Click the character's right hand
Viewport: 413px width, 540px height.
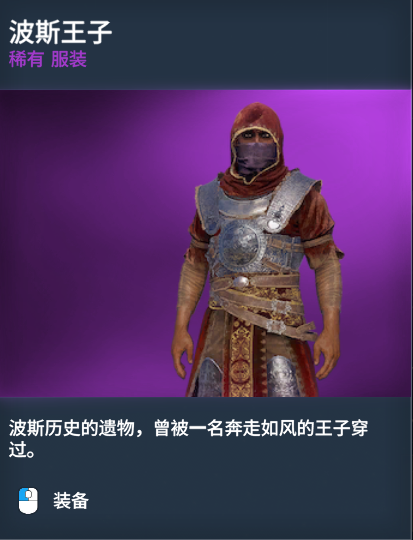[183, 358]
